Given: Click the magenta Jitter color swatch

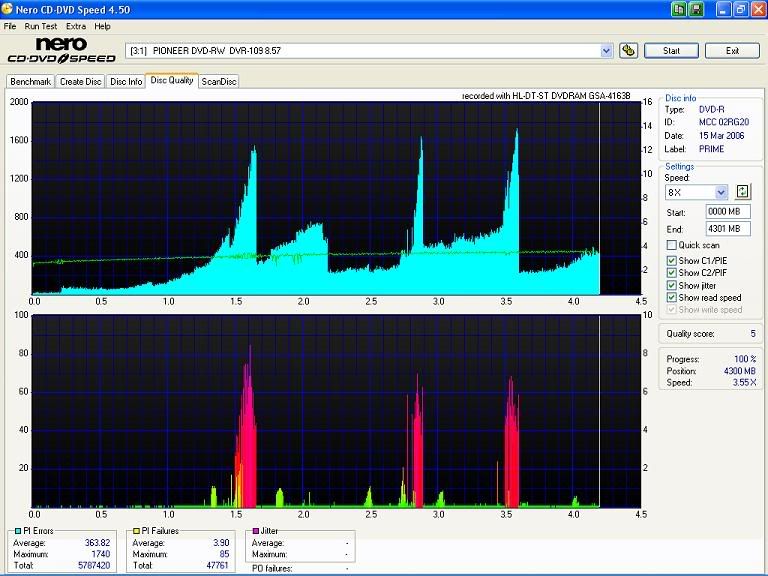Looking at the screenshot, I should [256, 531].
